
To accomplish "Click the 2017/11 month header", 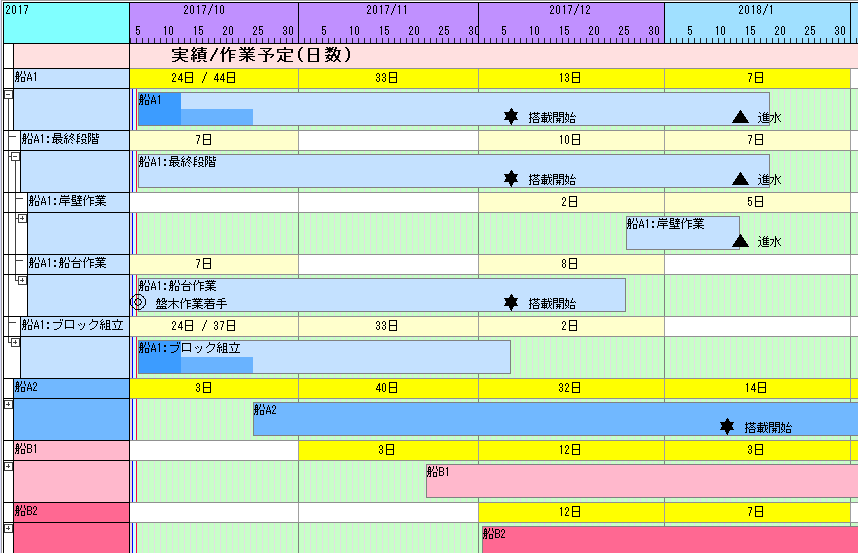I will (388, 9).
